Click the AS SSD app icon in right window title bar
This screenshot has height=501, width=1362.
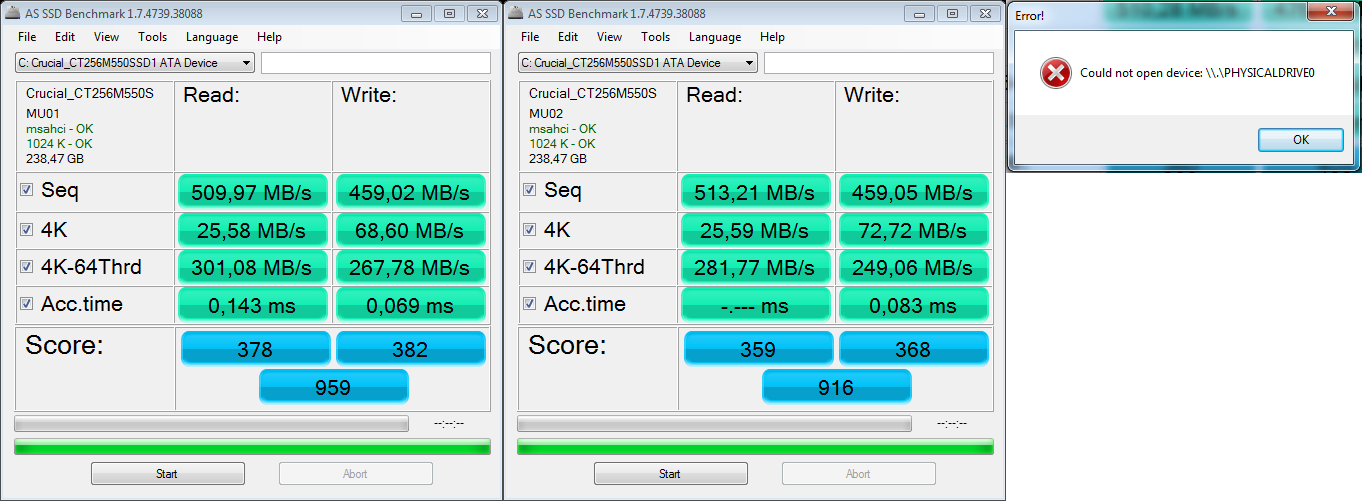pyautogui.click(x=515, y=13)
